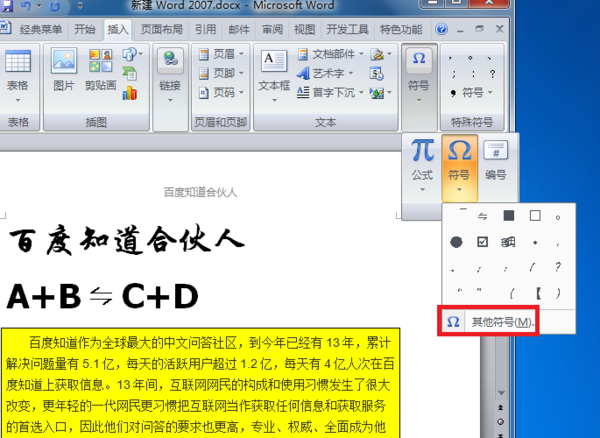Click the SmartArt icon in 插图 group

130,73
